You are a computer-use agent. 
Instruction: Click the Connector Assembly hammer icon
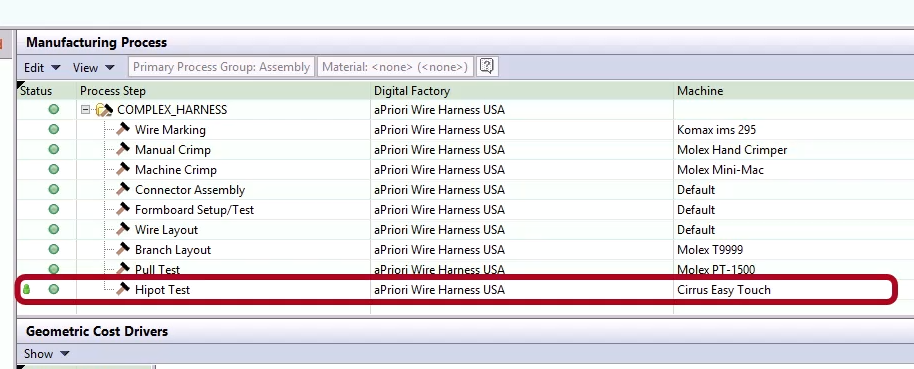tap(123, 189)
